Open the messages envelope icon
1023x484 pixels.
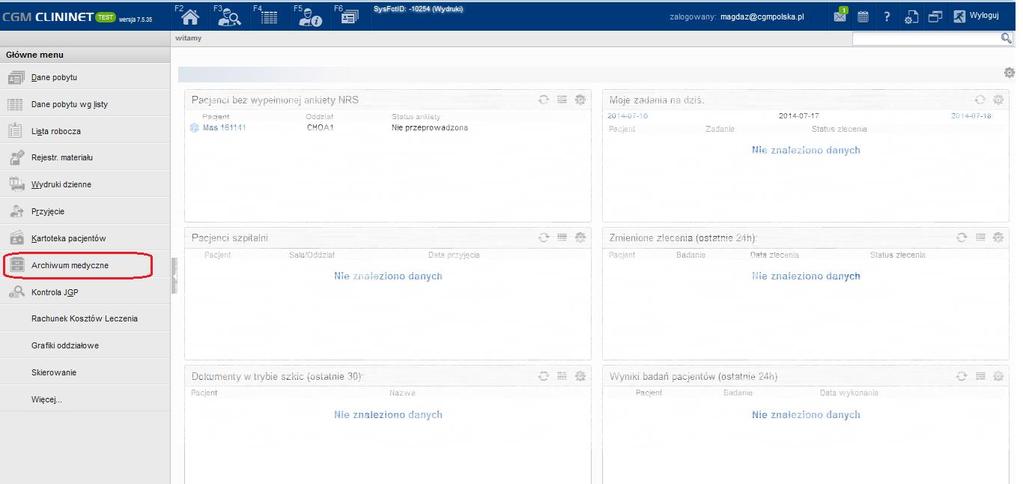click(x=840, y=16)
